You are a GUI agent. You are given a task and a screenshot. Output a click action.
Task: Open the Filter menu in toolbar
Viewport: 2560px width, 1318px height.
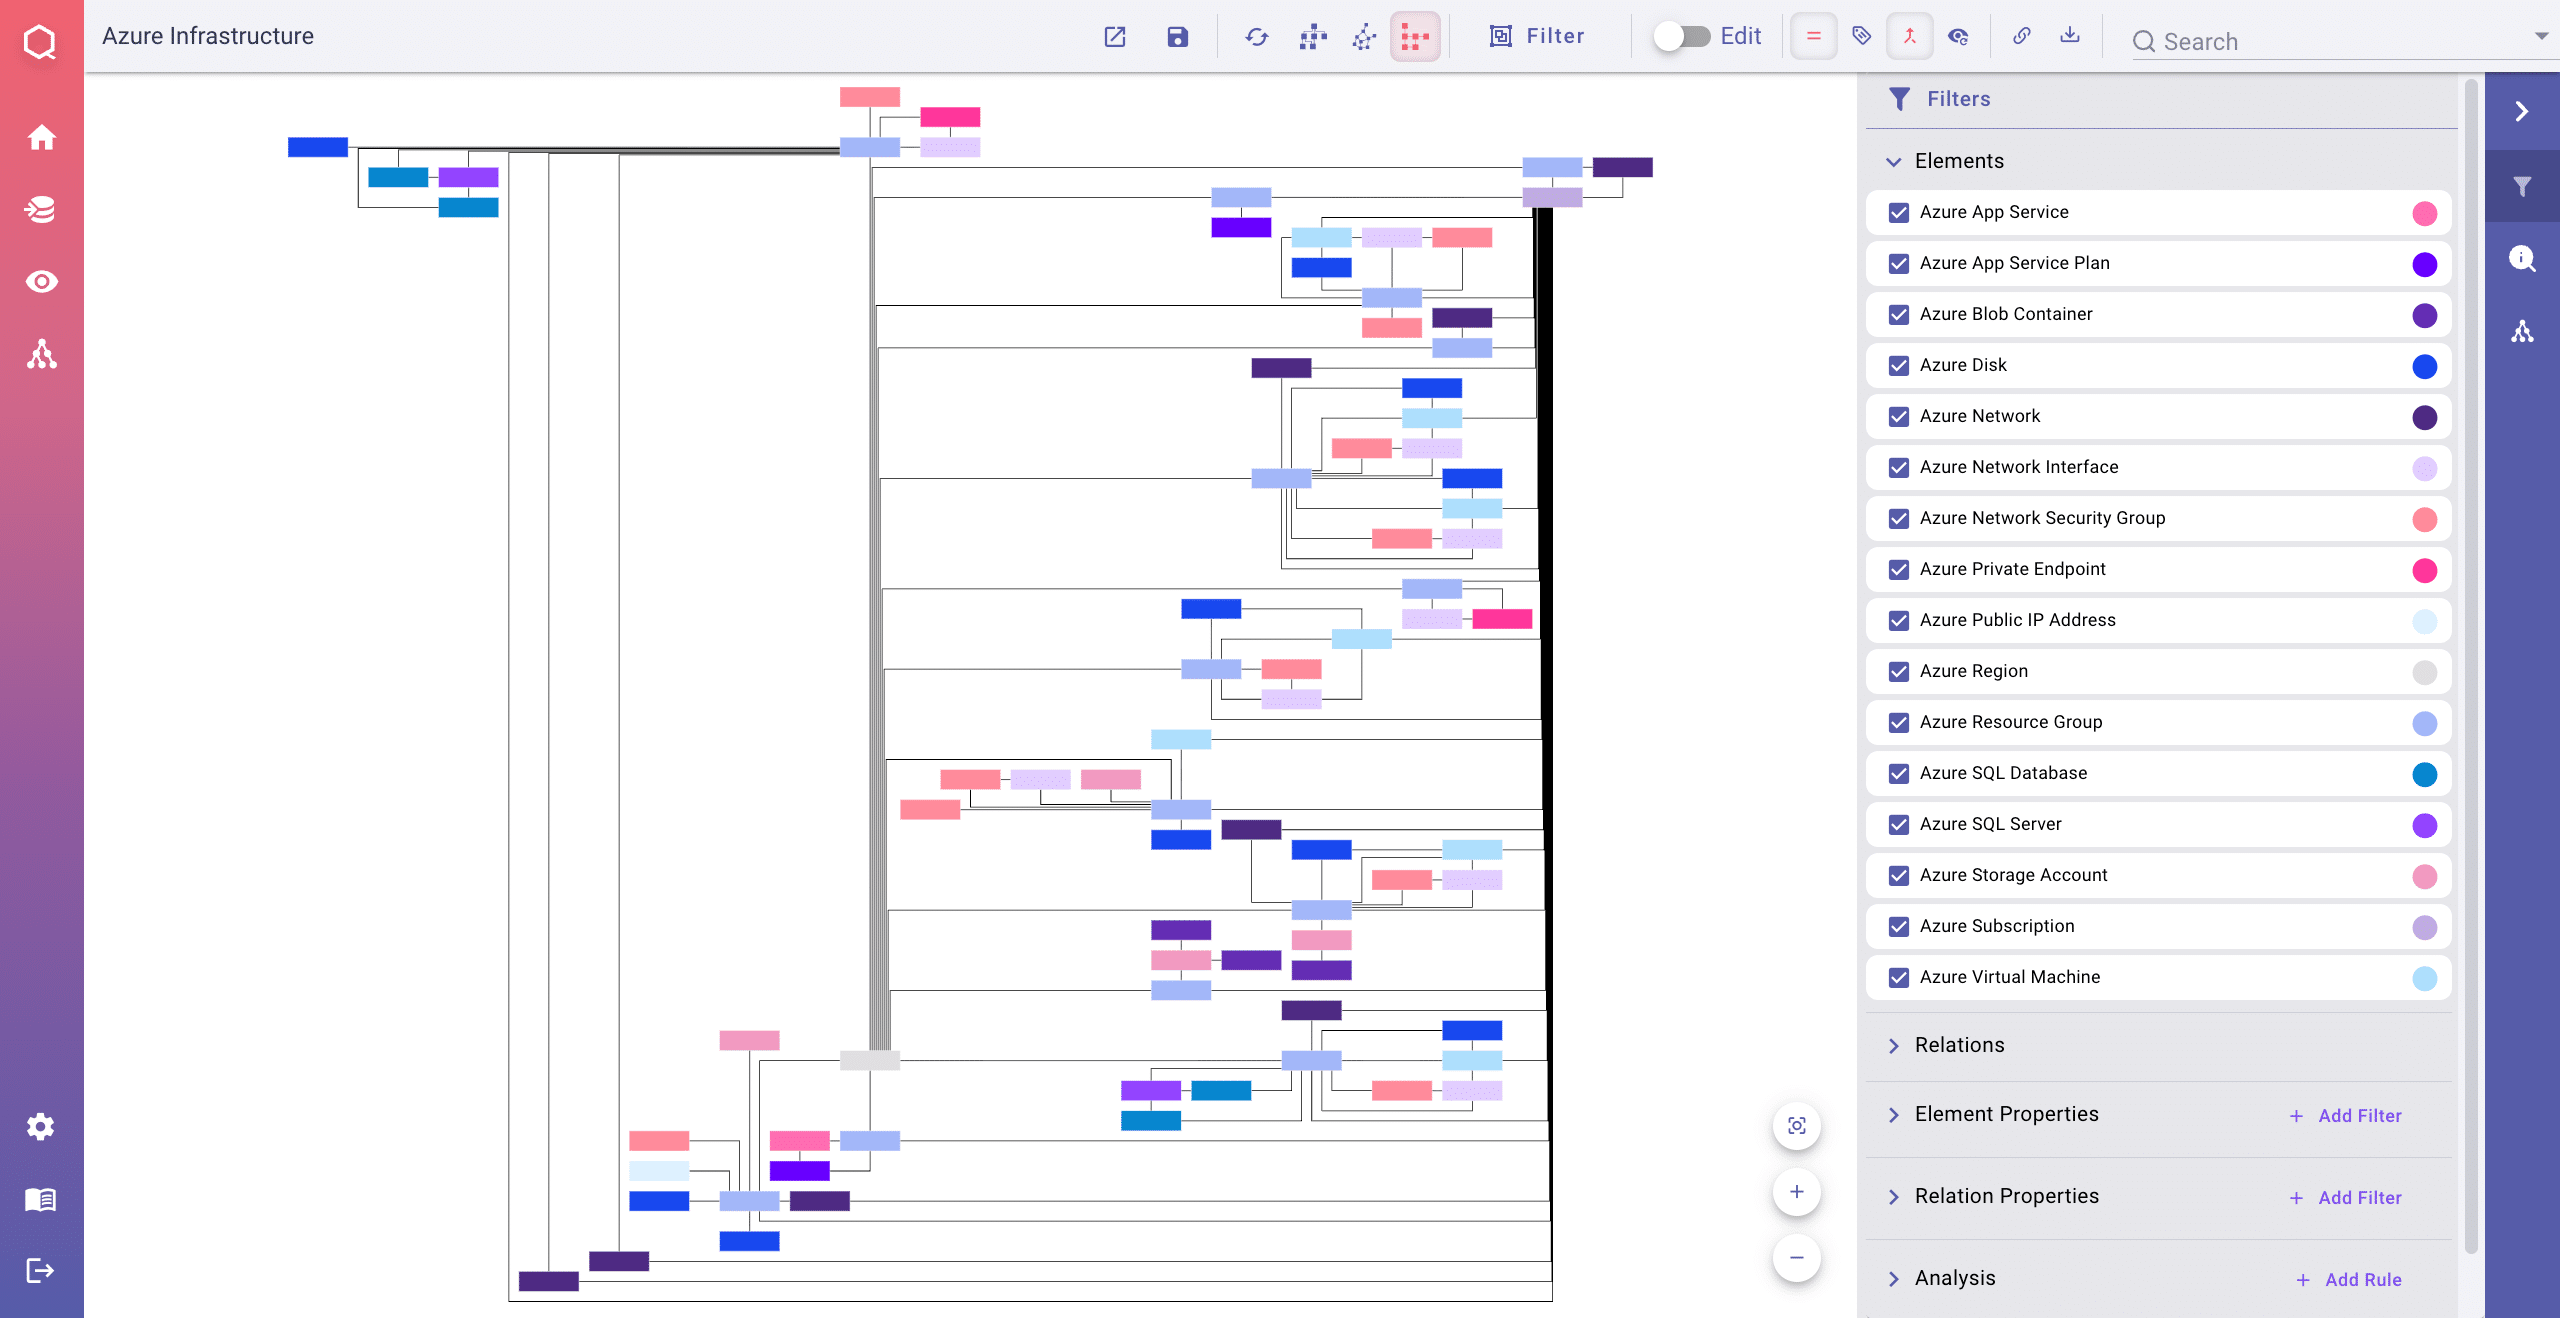[x=1536, y=37]
